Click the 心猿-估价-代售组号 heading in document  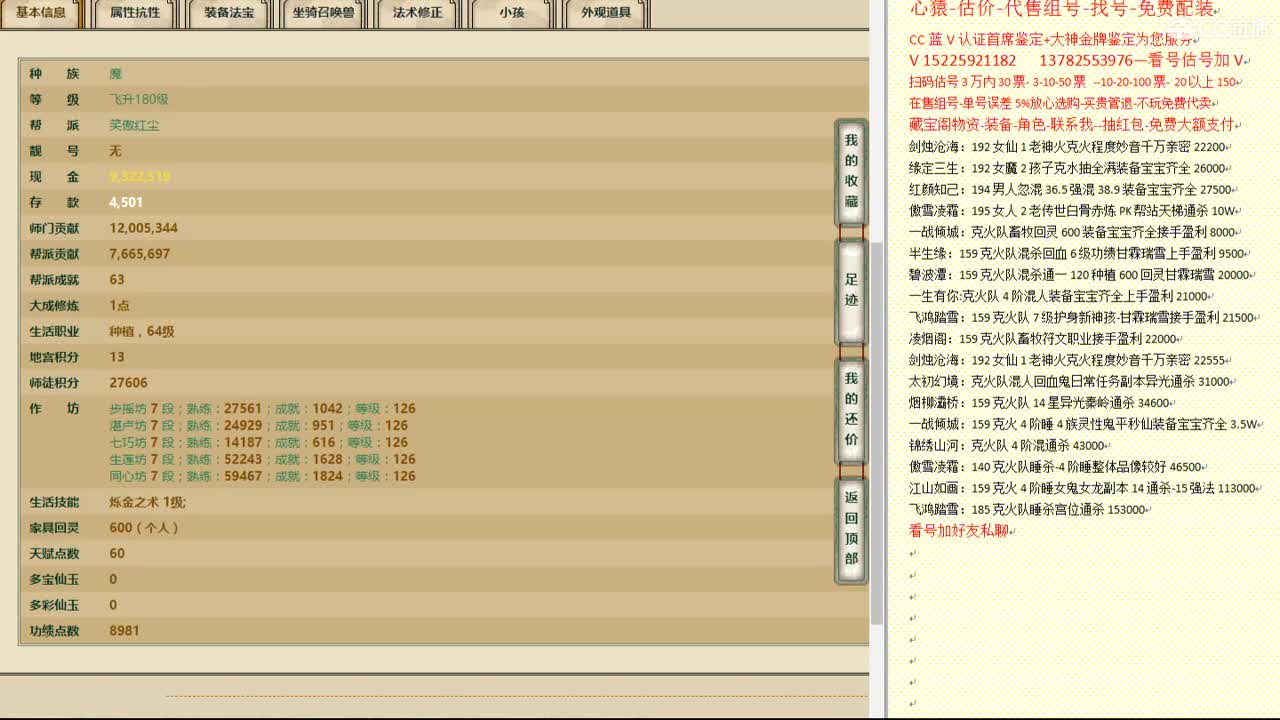click(x=1062, y=9)
